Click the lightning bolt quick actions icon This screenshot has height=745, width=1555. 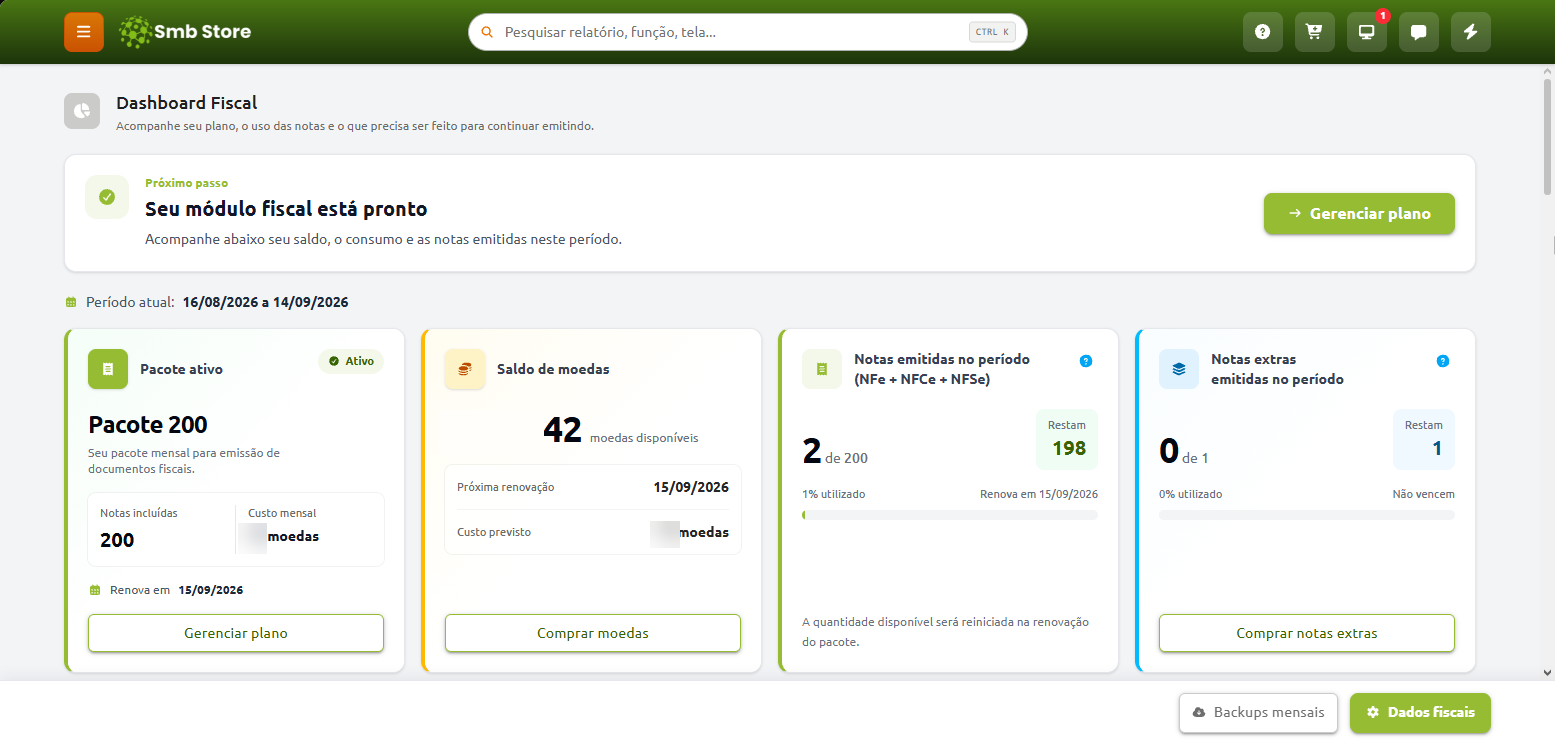(x=1471, y=32)
